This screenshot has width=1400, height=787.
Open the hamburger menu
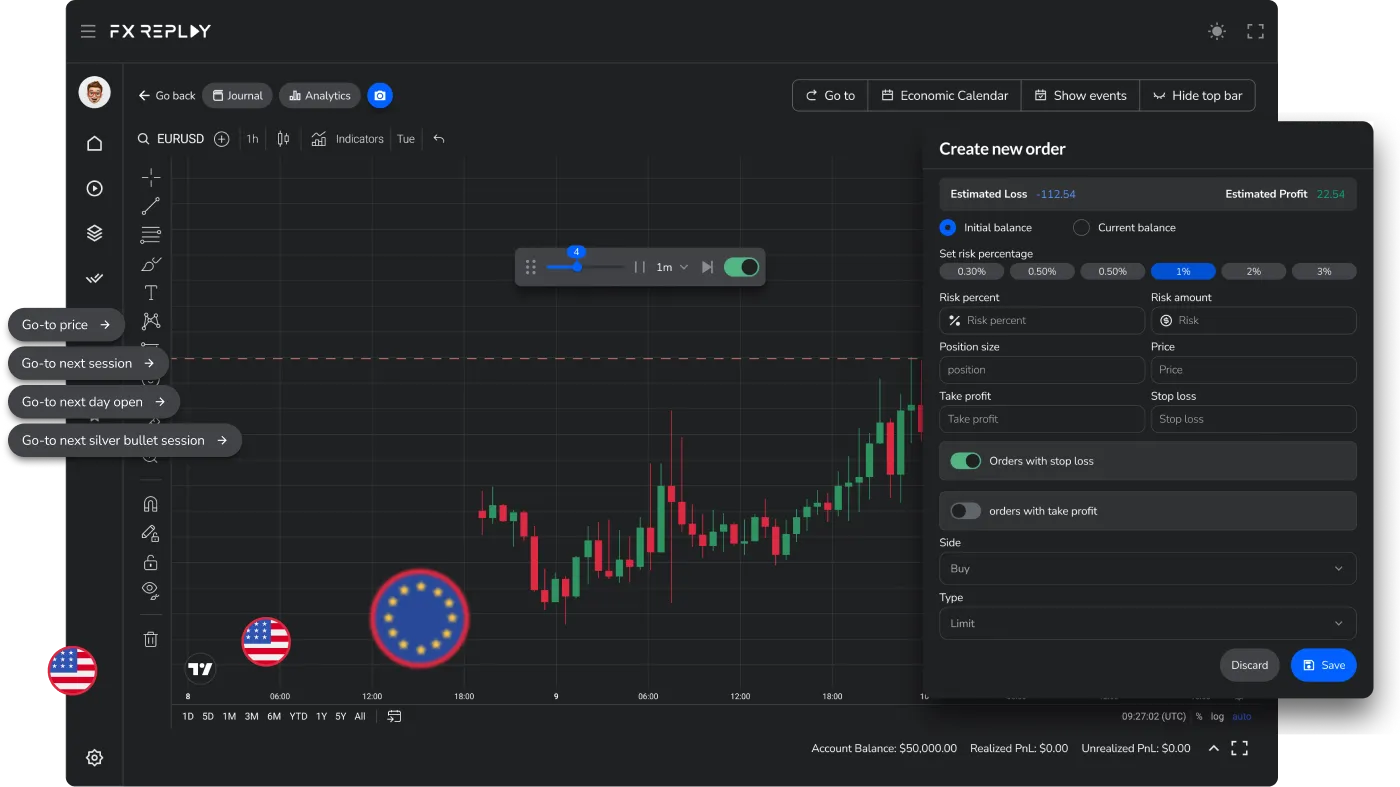click(x=88, y=31)
